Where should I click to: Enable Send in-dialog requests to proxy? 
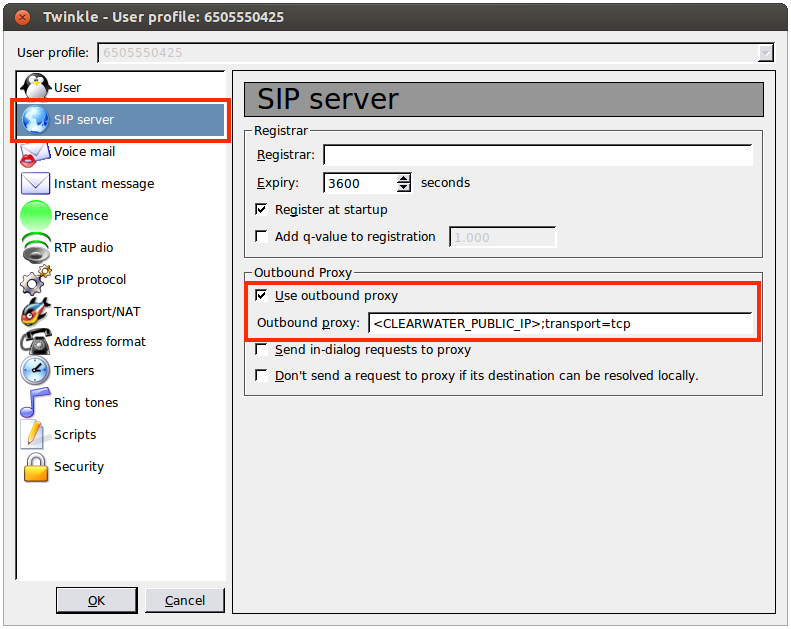pyautogui.click(x=262, y=350)
